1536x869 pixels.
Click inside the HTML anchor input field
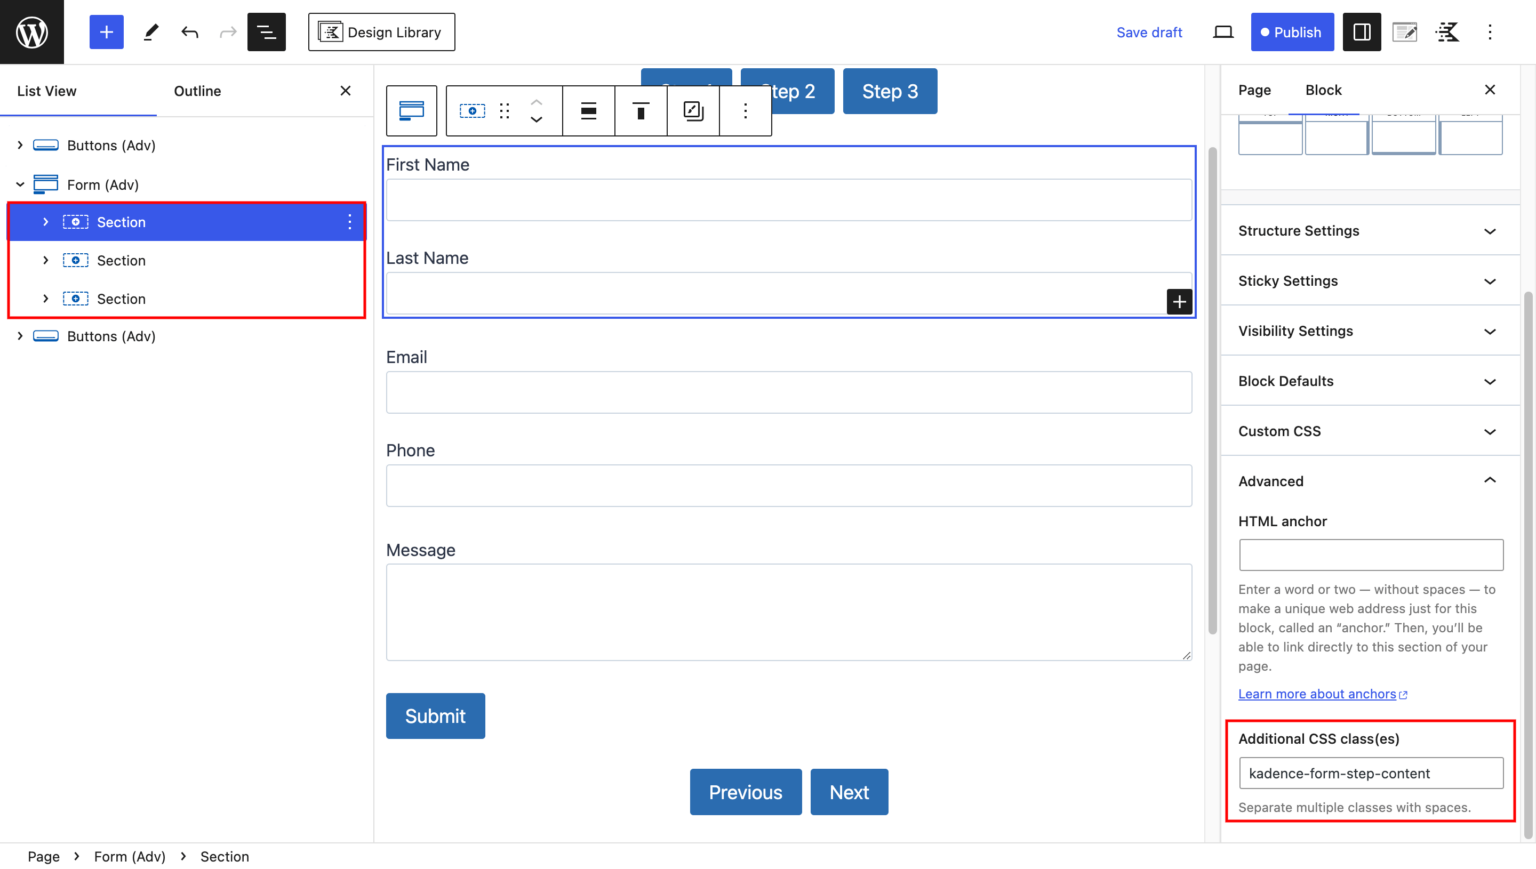pos(1370,554)
